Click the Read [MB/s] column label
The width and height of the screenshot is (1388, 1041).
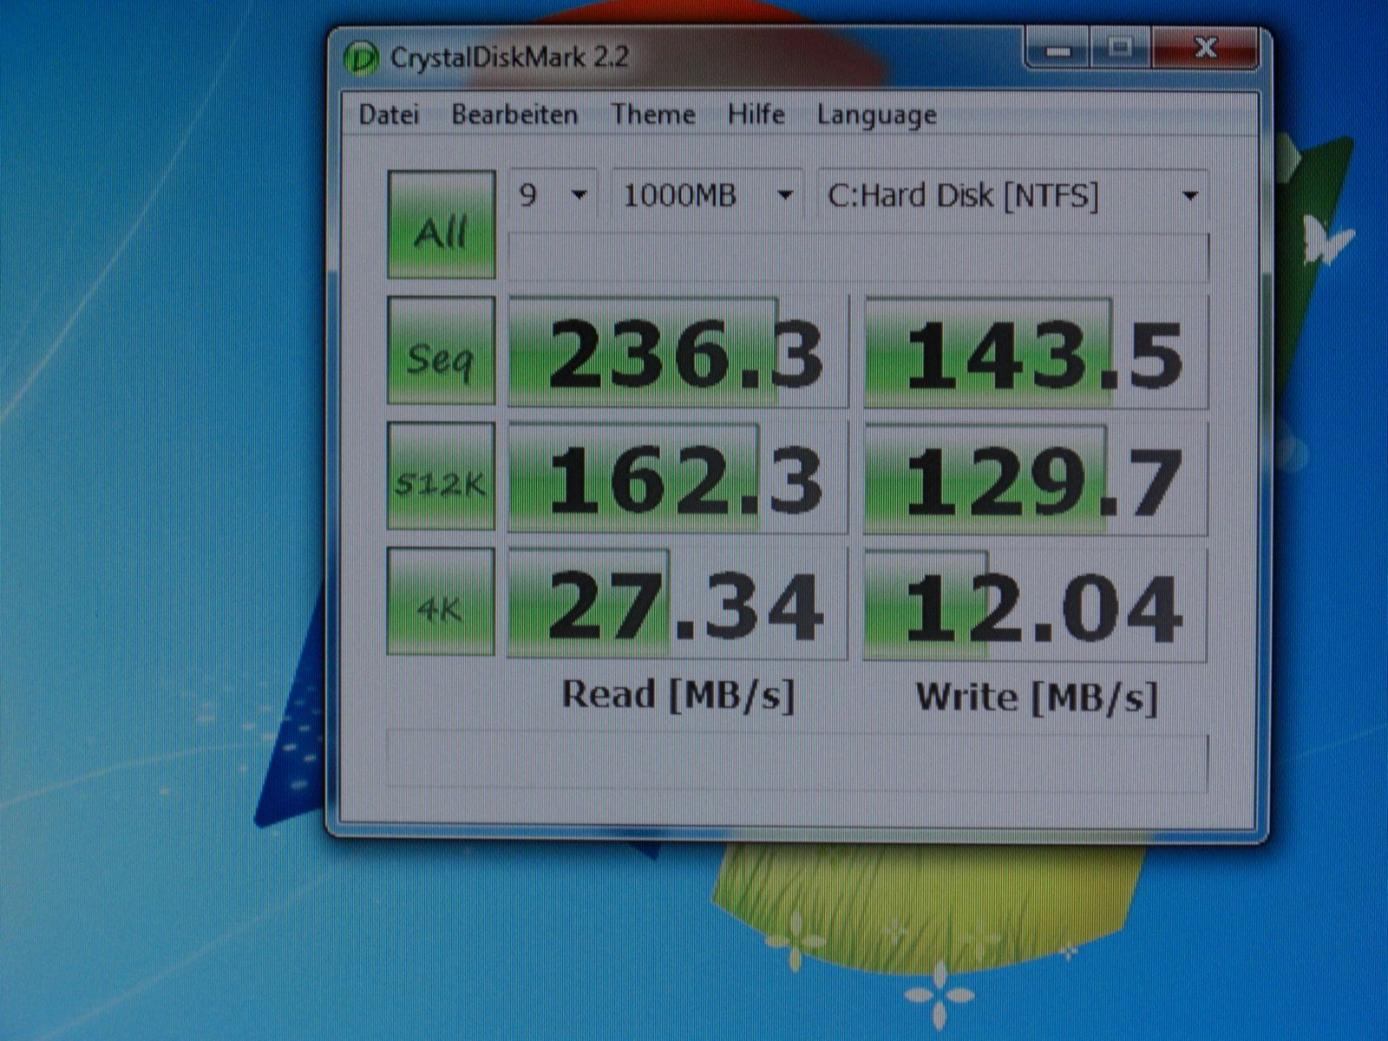pyautogui.click(x=678, y=694)
